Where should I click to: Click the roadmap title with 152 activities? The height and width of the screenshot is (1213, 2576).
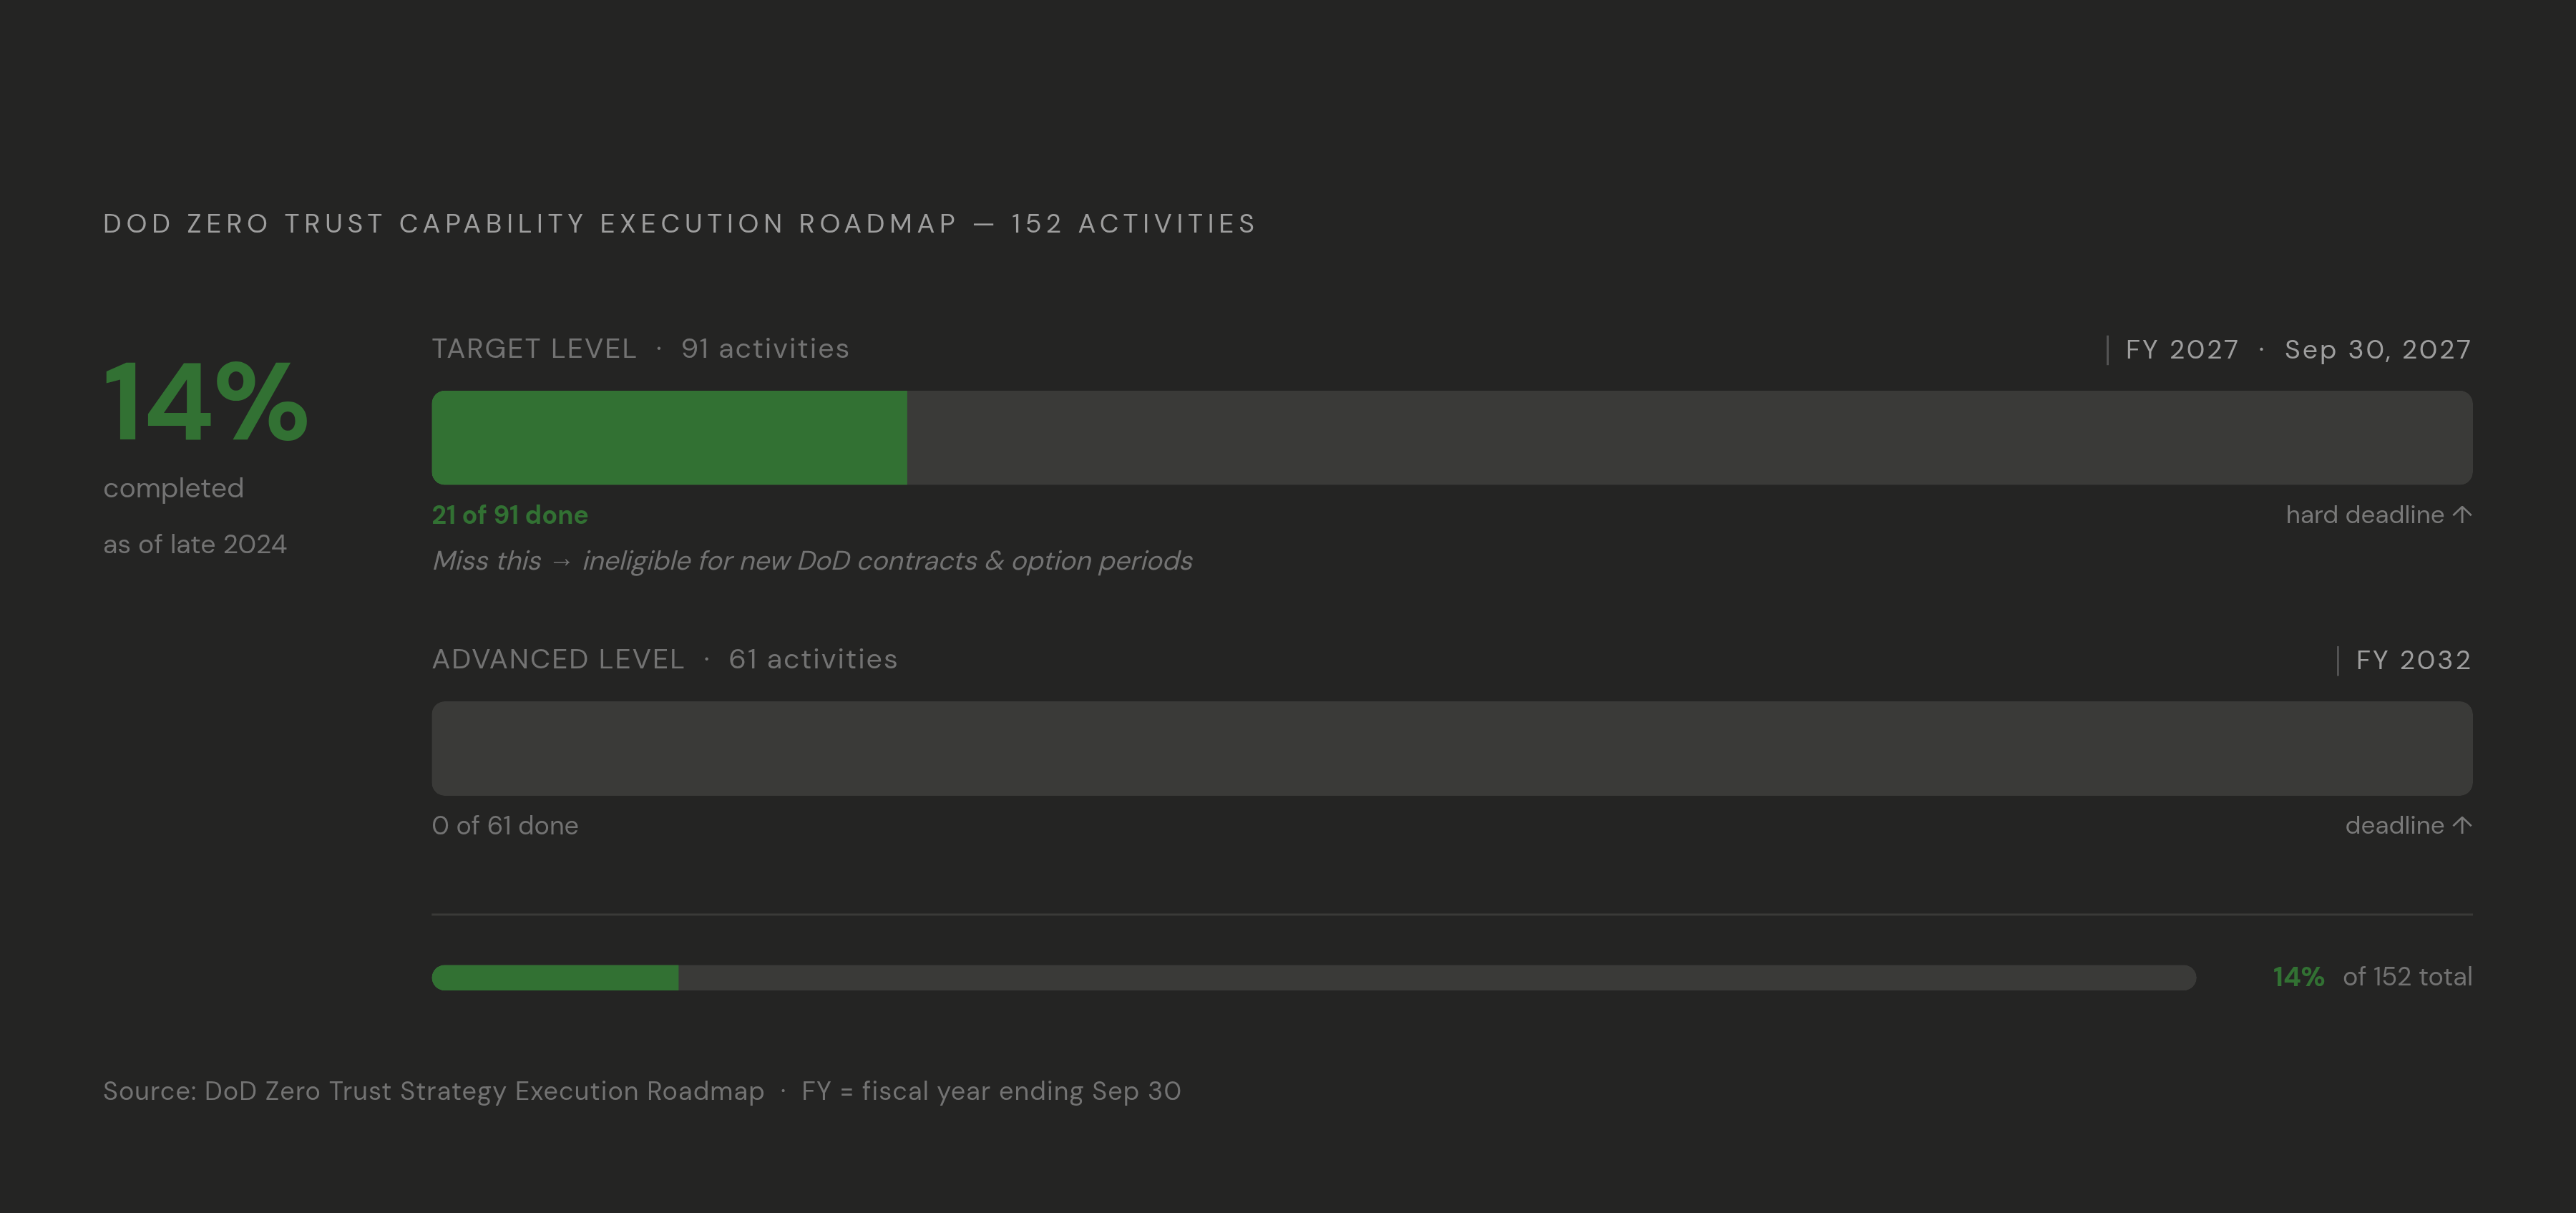(x=680, y=223)
